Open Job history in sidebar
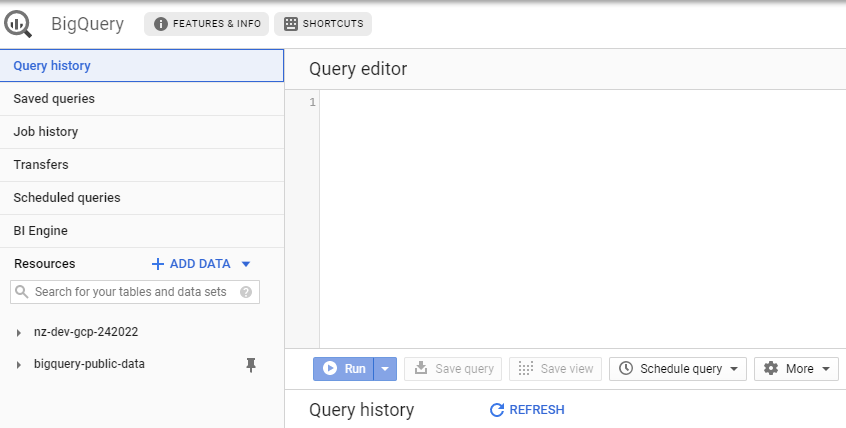 [142, 132]
